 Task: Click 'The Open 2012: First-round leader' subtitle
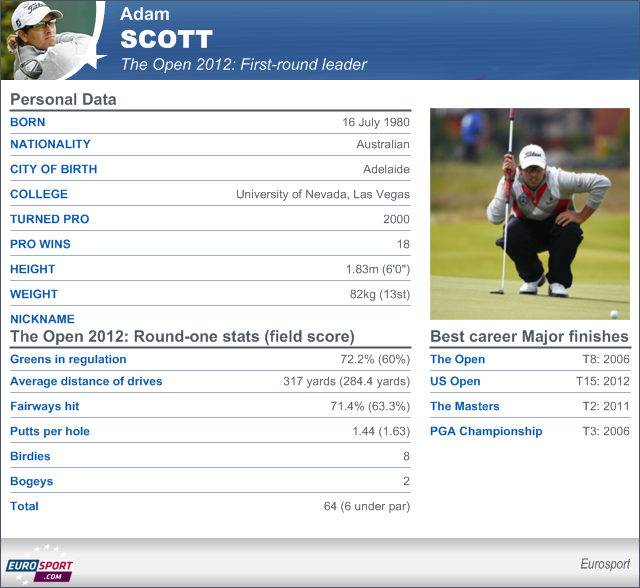(x=244, y=64)
